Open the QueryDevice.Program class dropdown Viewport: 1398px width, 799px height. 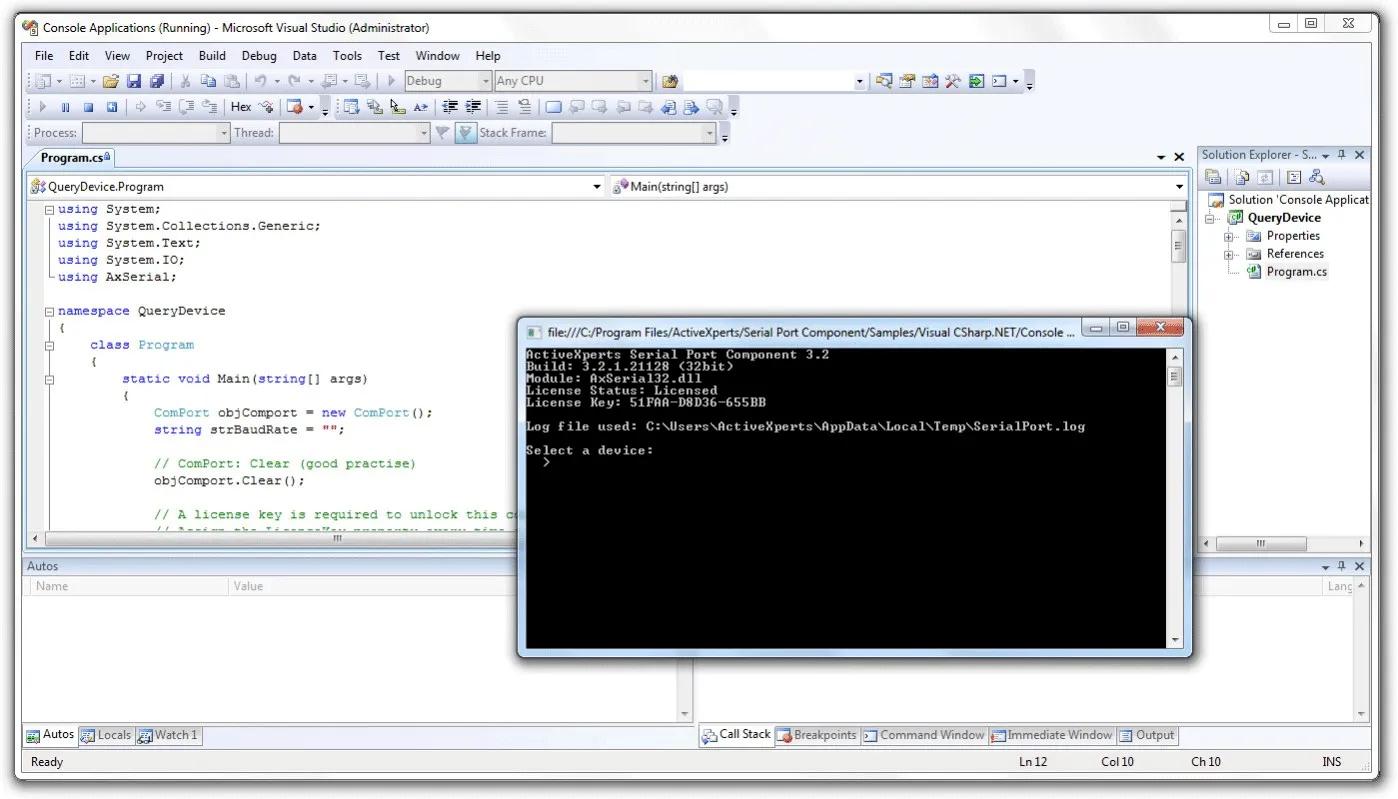click(597, 186)
